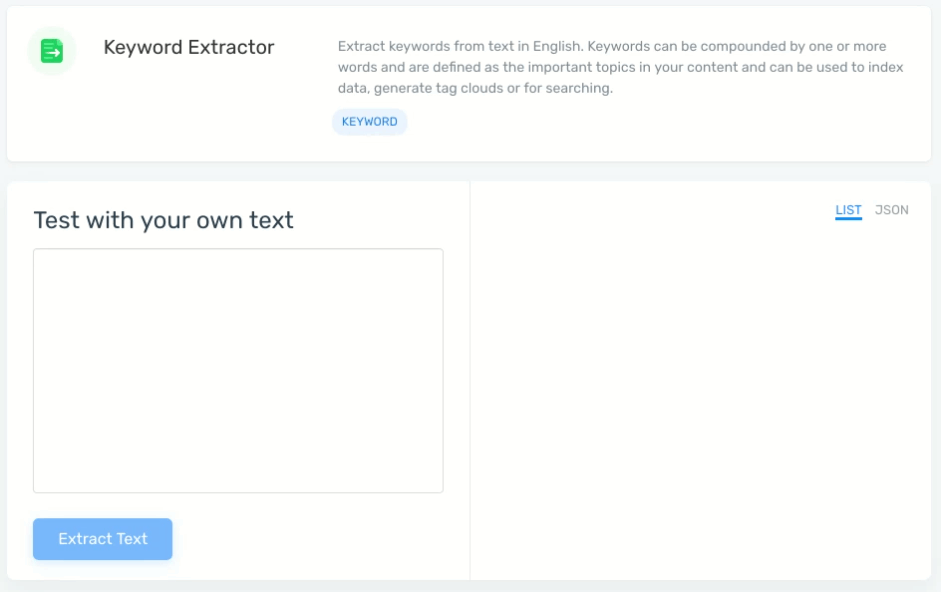Select the Test with your own text heading
Screen dimensions: 941x592
[163, 220]
